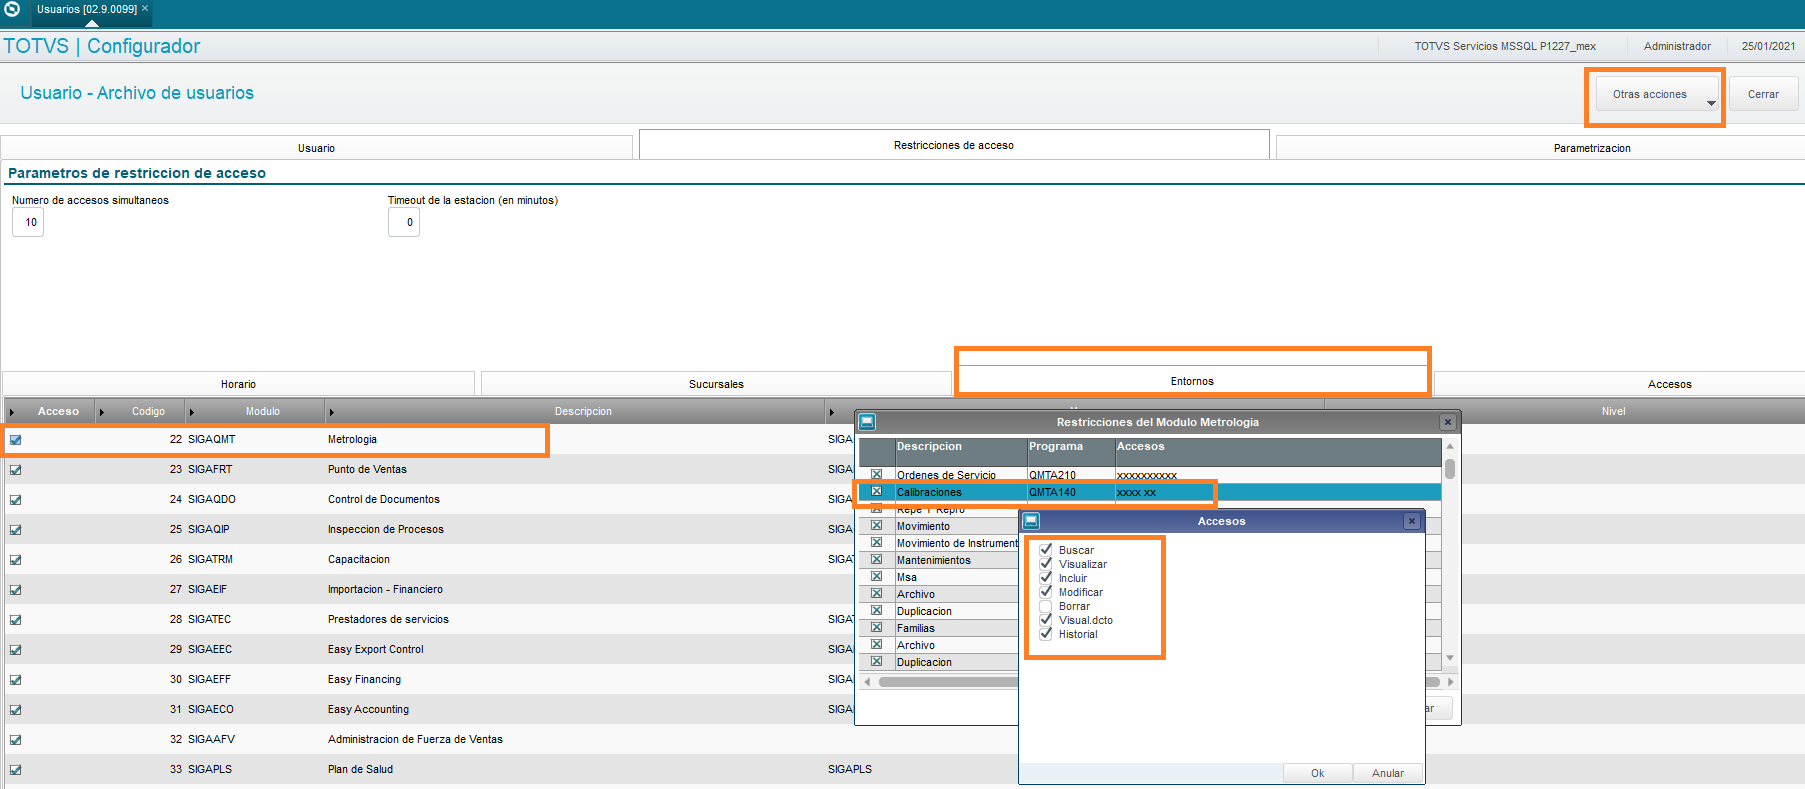Click the arrow before the Acceso column header
Viewport: 1805px width, 789px height.
(12, 412)
